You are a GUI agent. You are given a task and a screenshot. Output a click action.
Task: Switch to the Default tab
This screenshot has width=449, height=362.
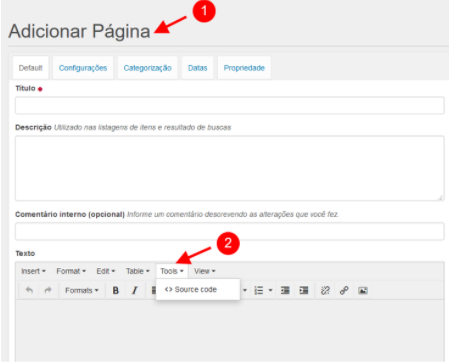click(30, 68)
